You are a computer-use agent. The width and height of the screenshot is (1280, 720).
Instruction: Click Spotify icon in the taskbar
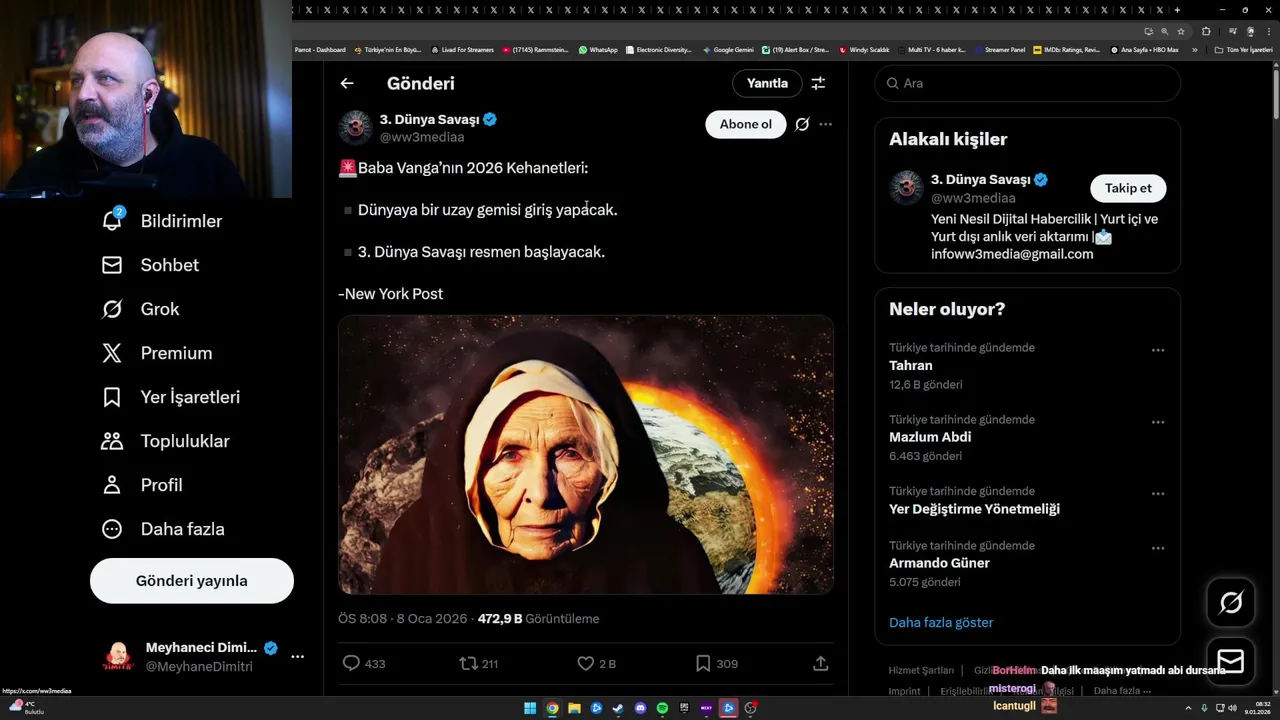coord(662,708)
